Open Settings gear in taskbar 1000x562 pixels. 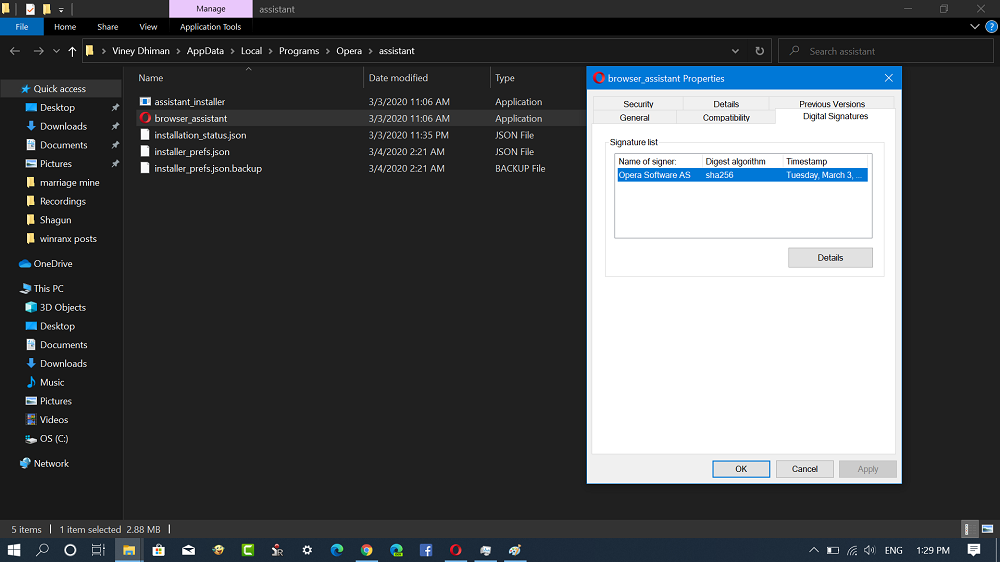point(307,550)
